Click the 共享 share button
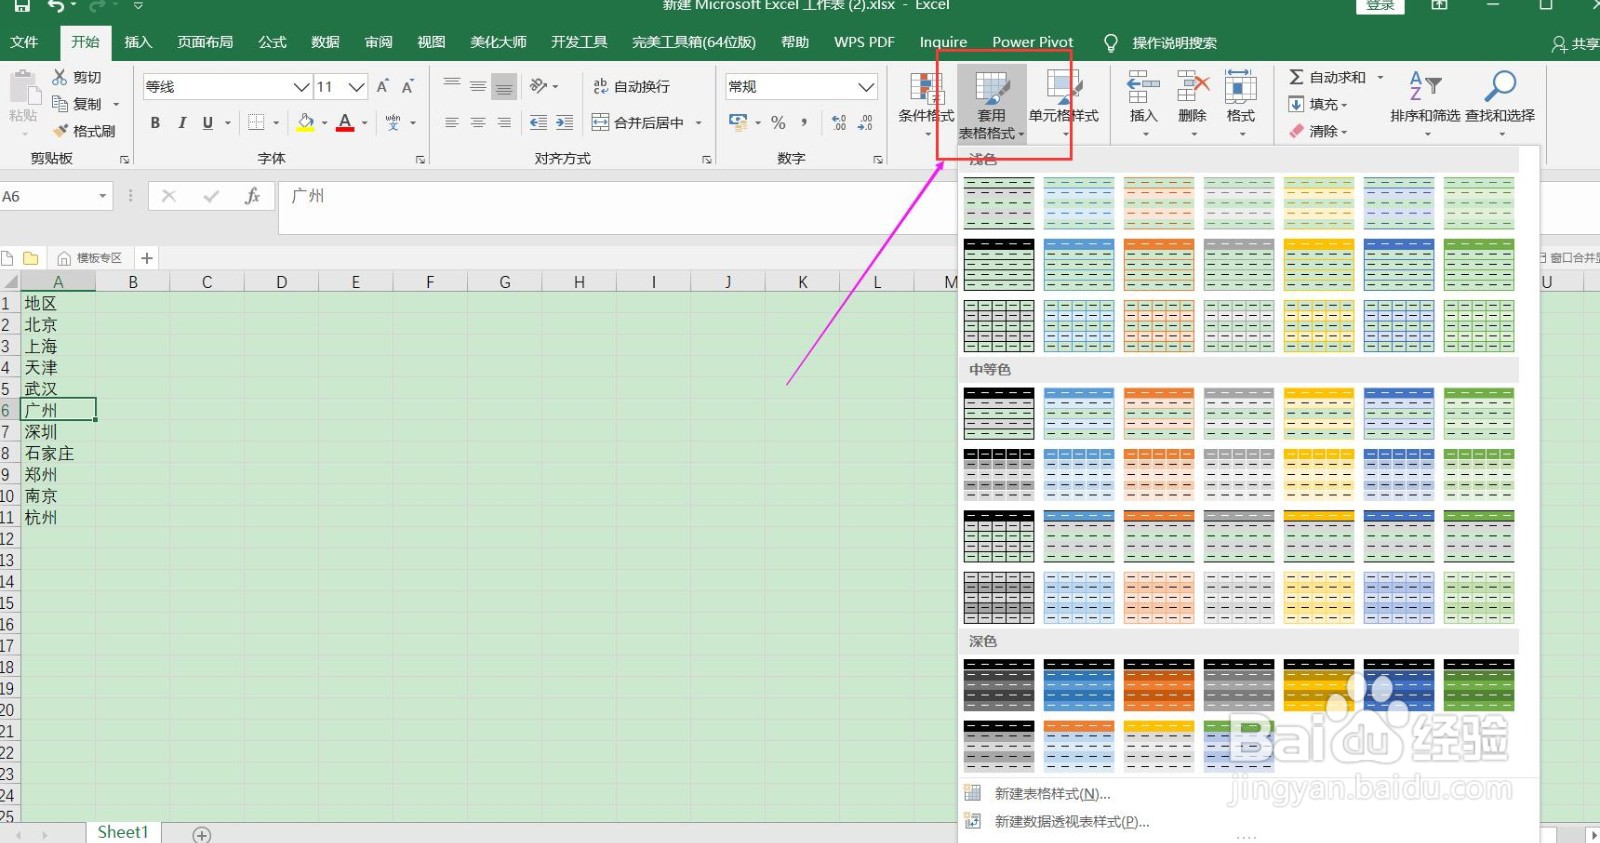 [1576, 44]
